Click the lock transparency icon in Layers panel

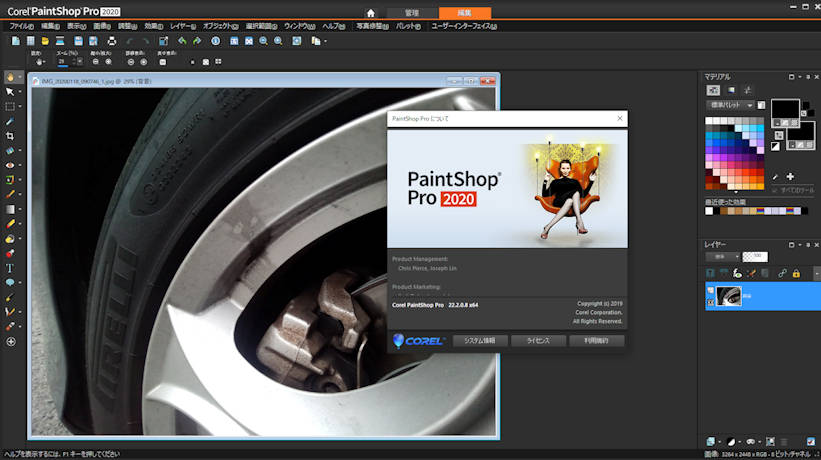[797, 273]
